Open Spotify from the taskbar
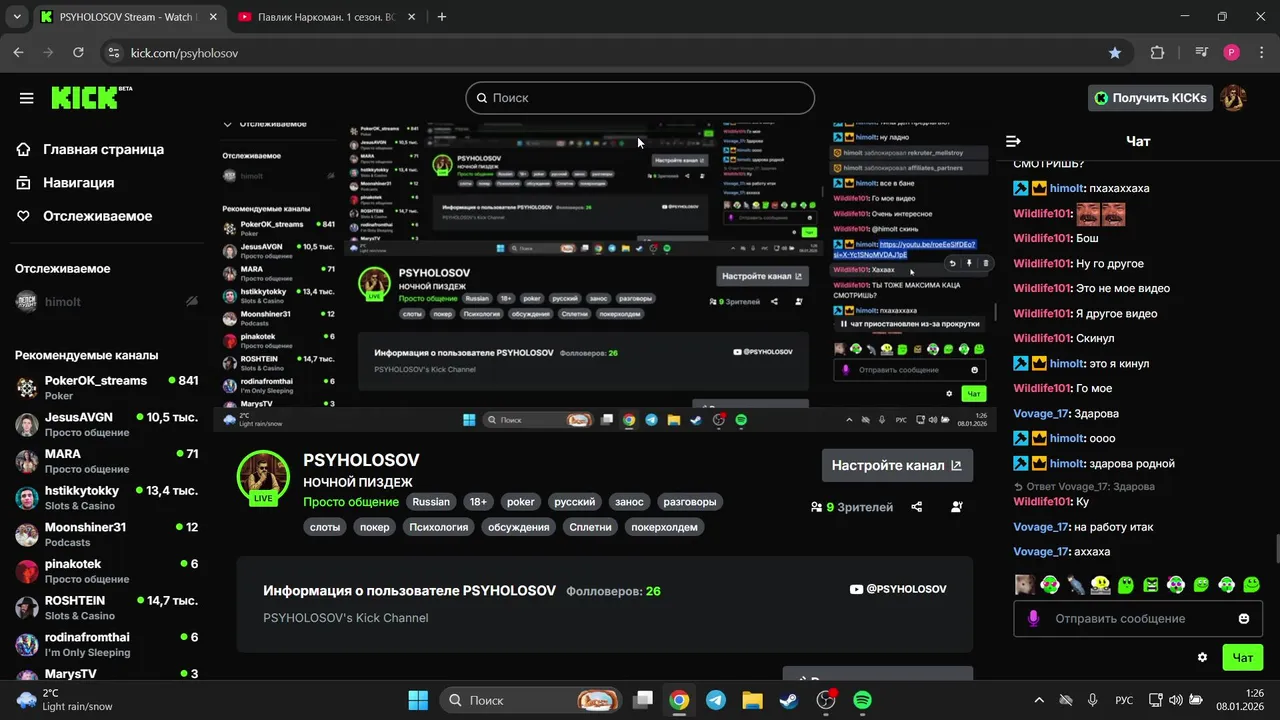The image size is (1280, 720). point(862,700)
